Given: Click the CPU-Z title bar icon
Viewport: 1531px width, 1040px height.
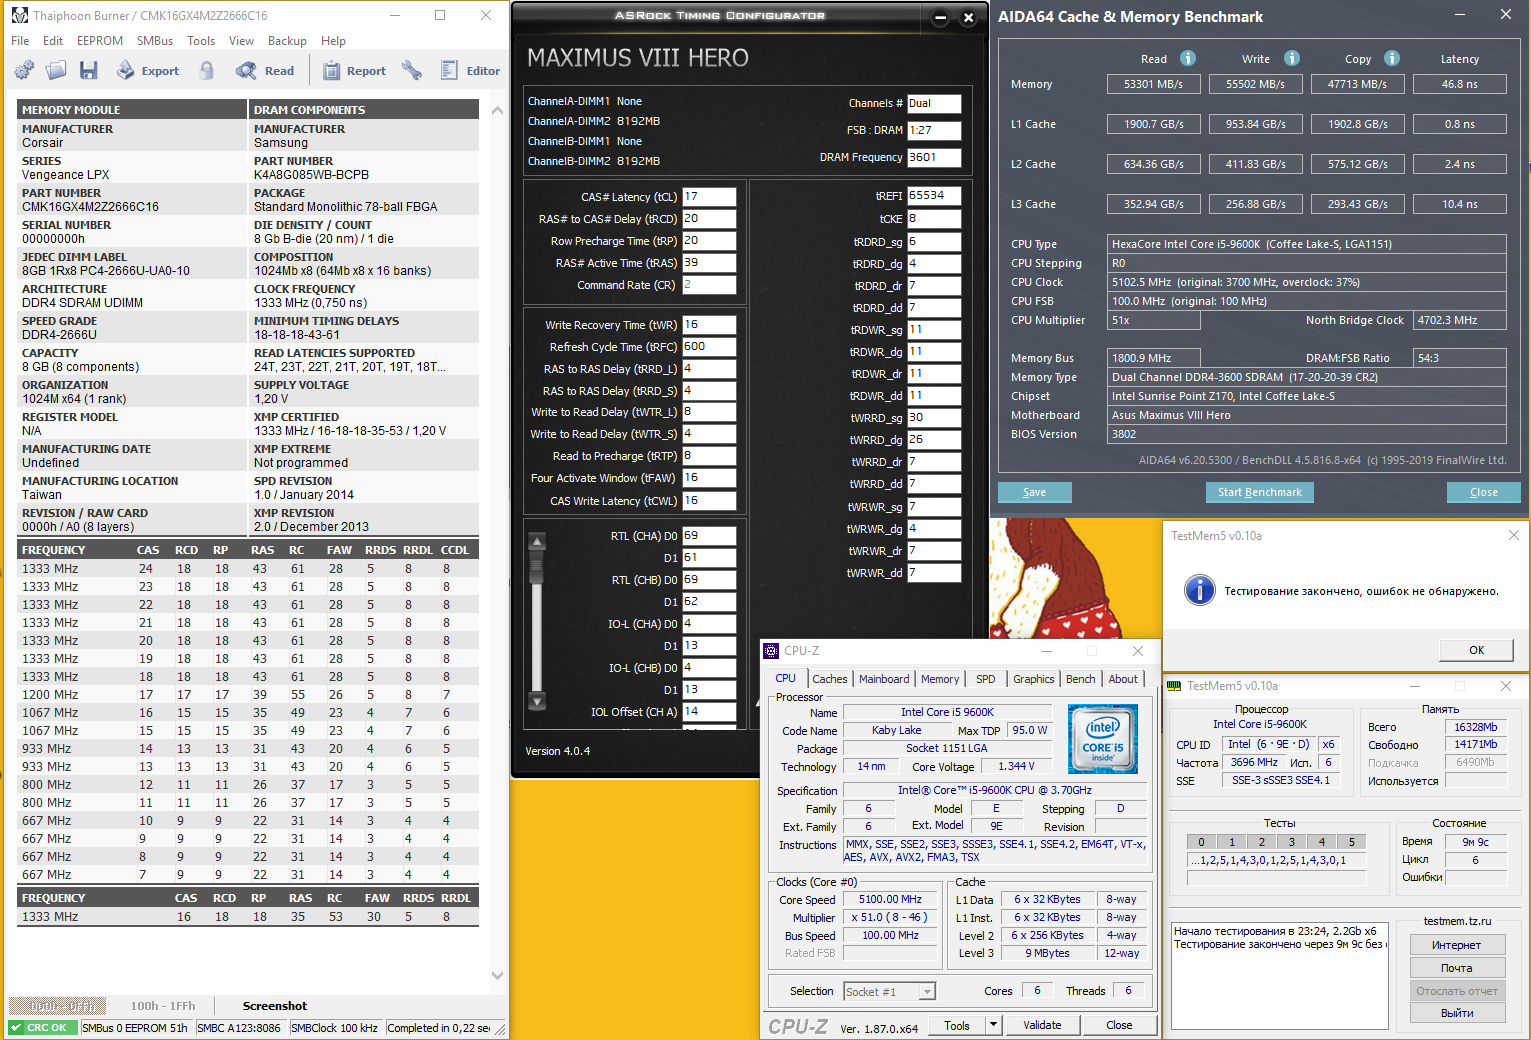Looking at the screenshot, I should coord(771,651).
